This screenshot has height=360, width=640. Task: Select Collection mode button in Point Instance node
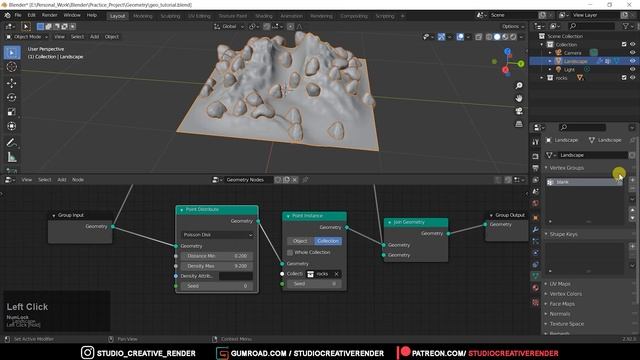click(x=328, y=241)
